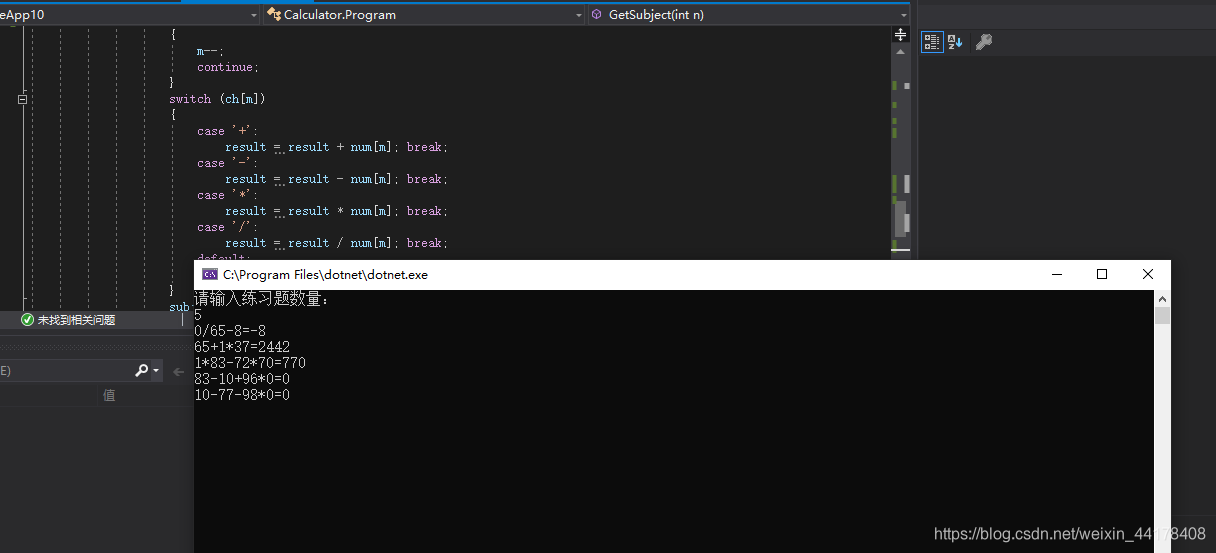The height and width of the screenshot is (553, 1216).
Task: Click the console title C:\Program Files\dotnet\dotnet.exe
Action: tap(325, 275)
